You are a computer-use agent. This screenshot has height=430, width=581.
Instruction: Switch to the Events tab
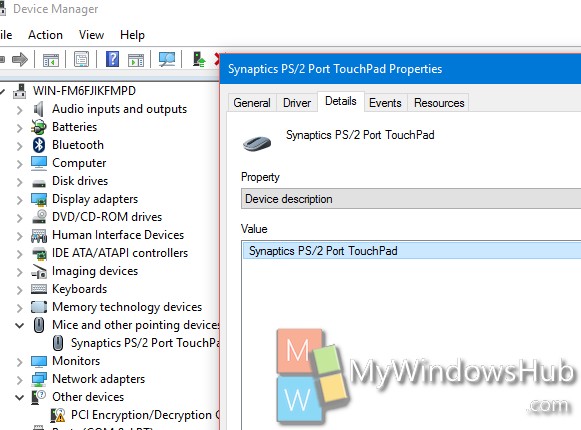pos(385,103)
